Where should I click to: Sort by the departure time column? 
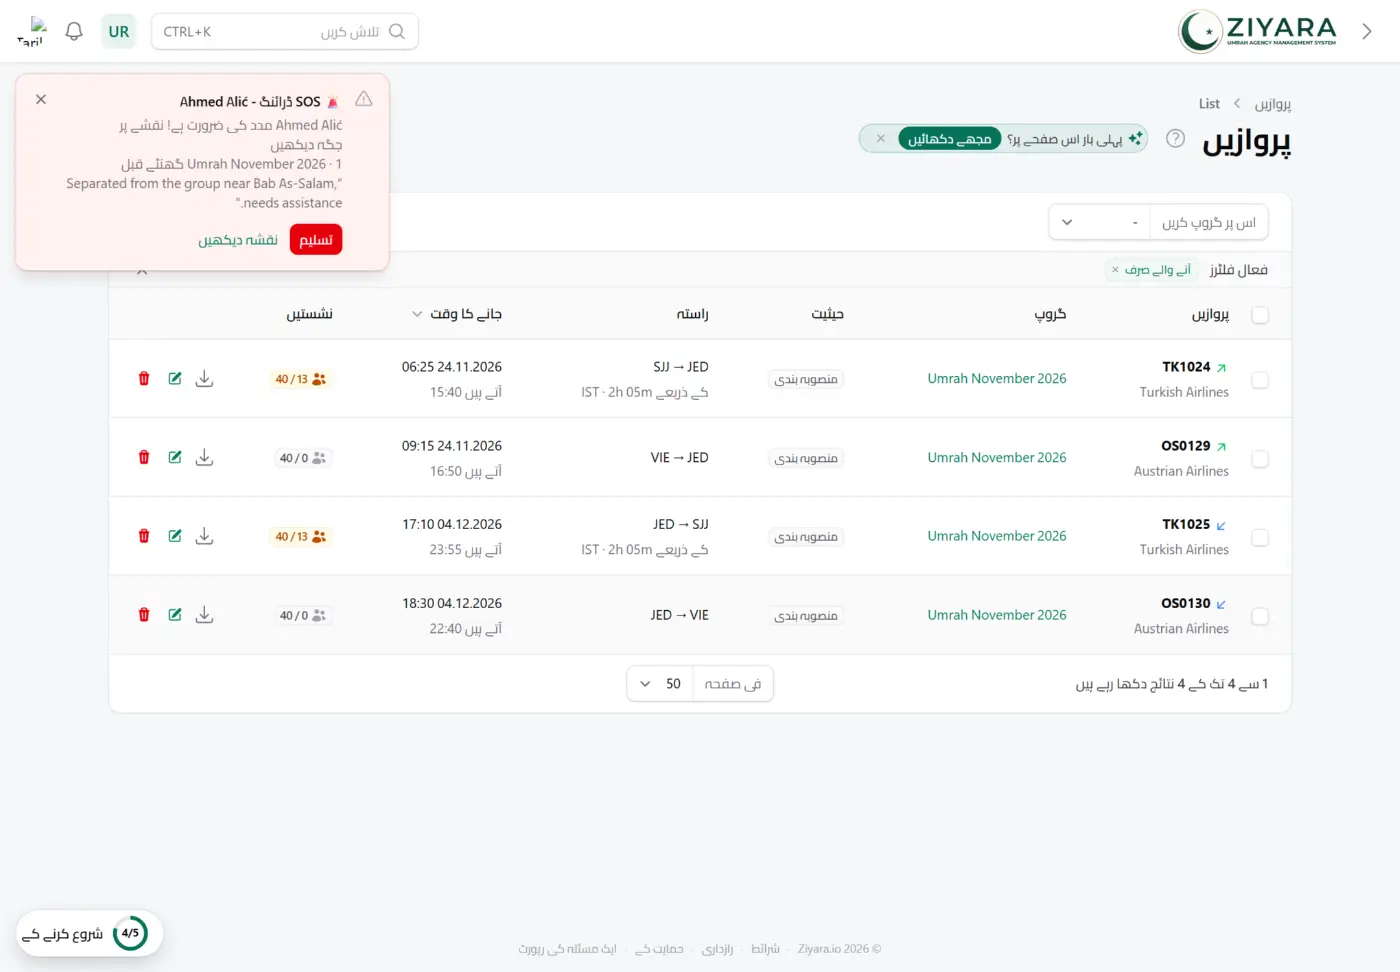pos(458,314)
